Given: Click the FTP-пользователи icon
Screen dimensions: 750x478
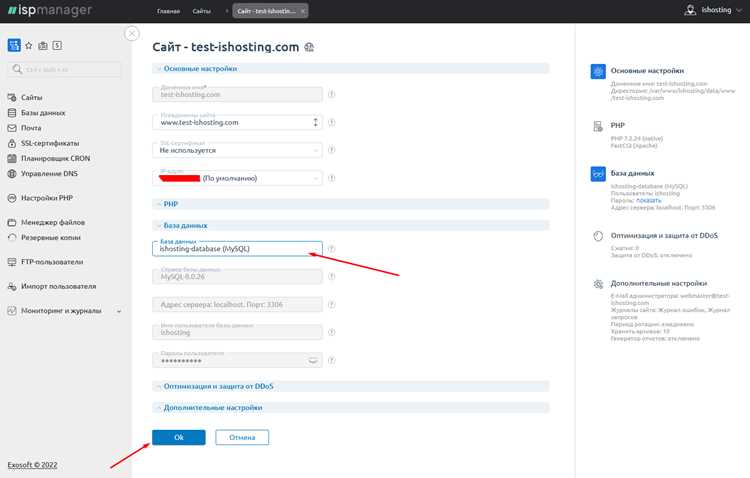Looking at the screenshot, I should 12,262.
